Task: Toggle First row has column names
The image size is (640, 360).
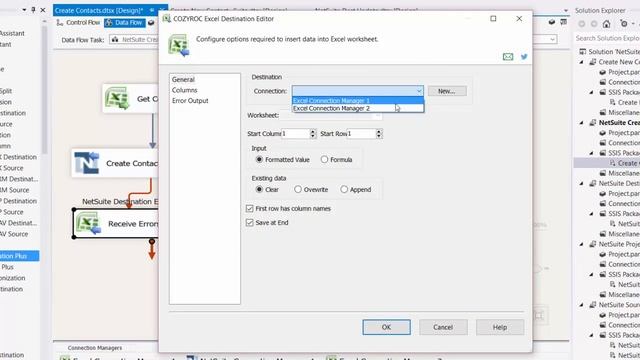Action: click(250, 209)
